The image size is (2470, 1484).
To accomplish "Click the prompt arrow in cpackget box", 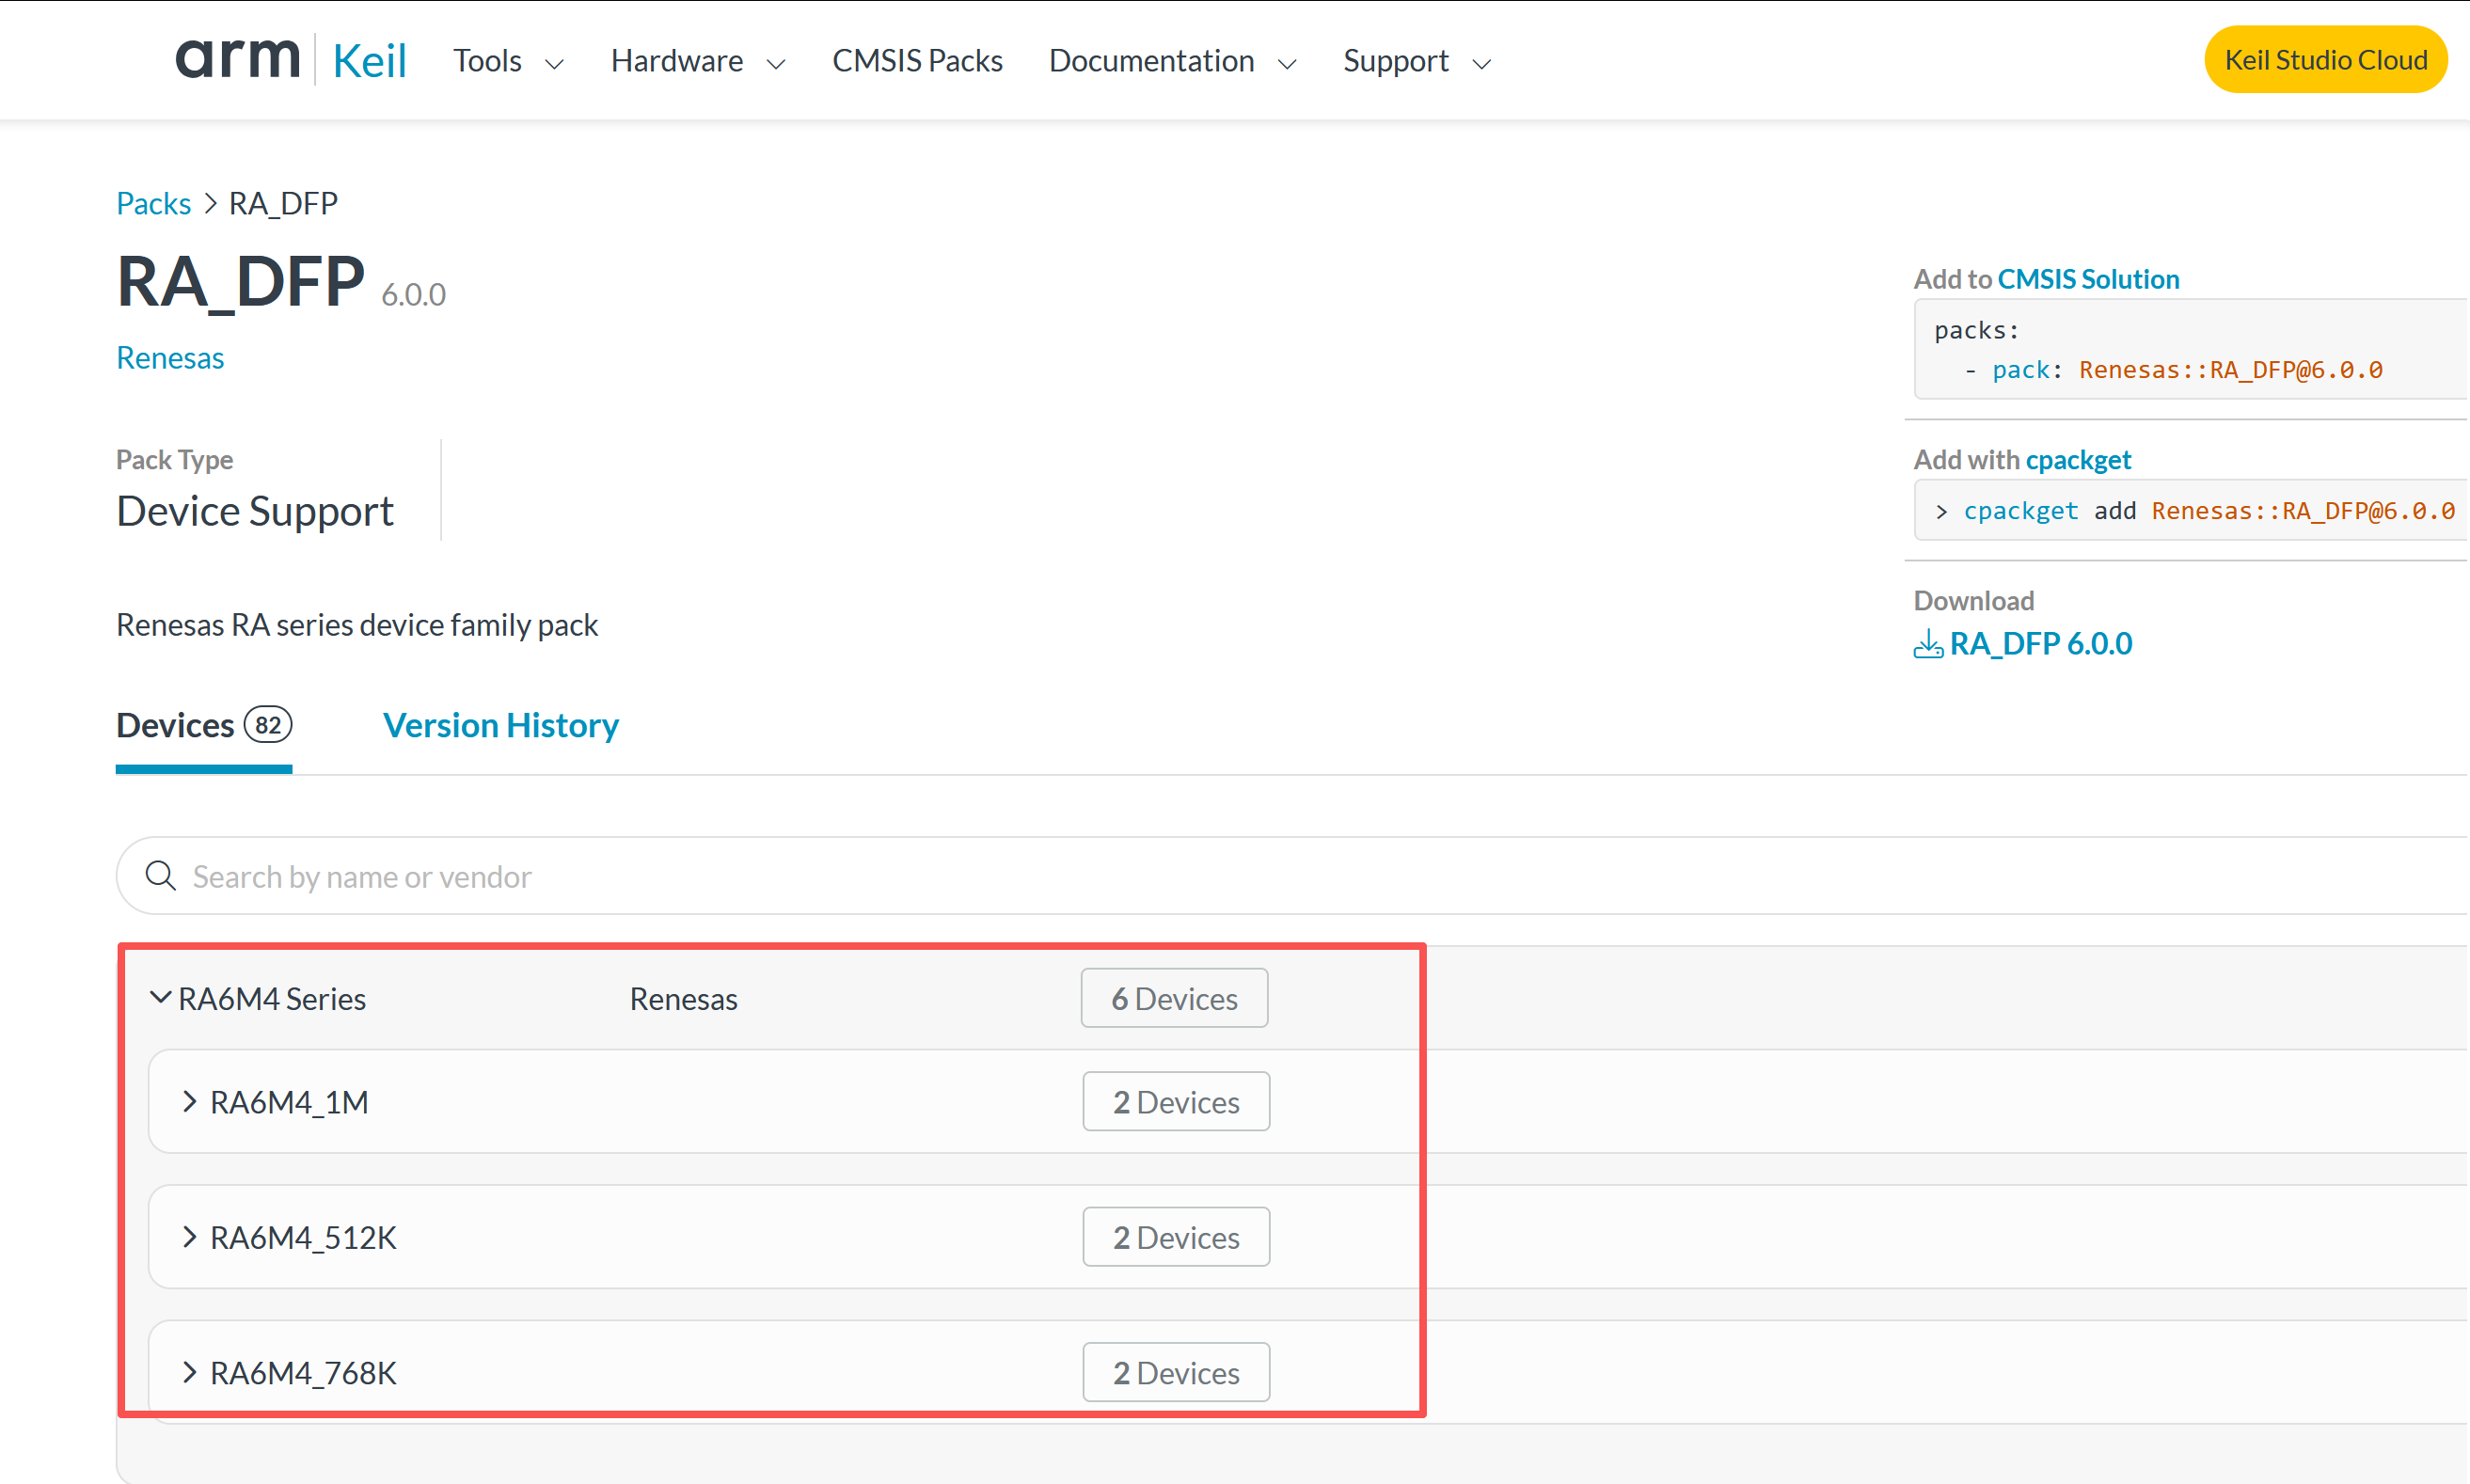I will pos(1941,512).
